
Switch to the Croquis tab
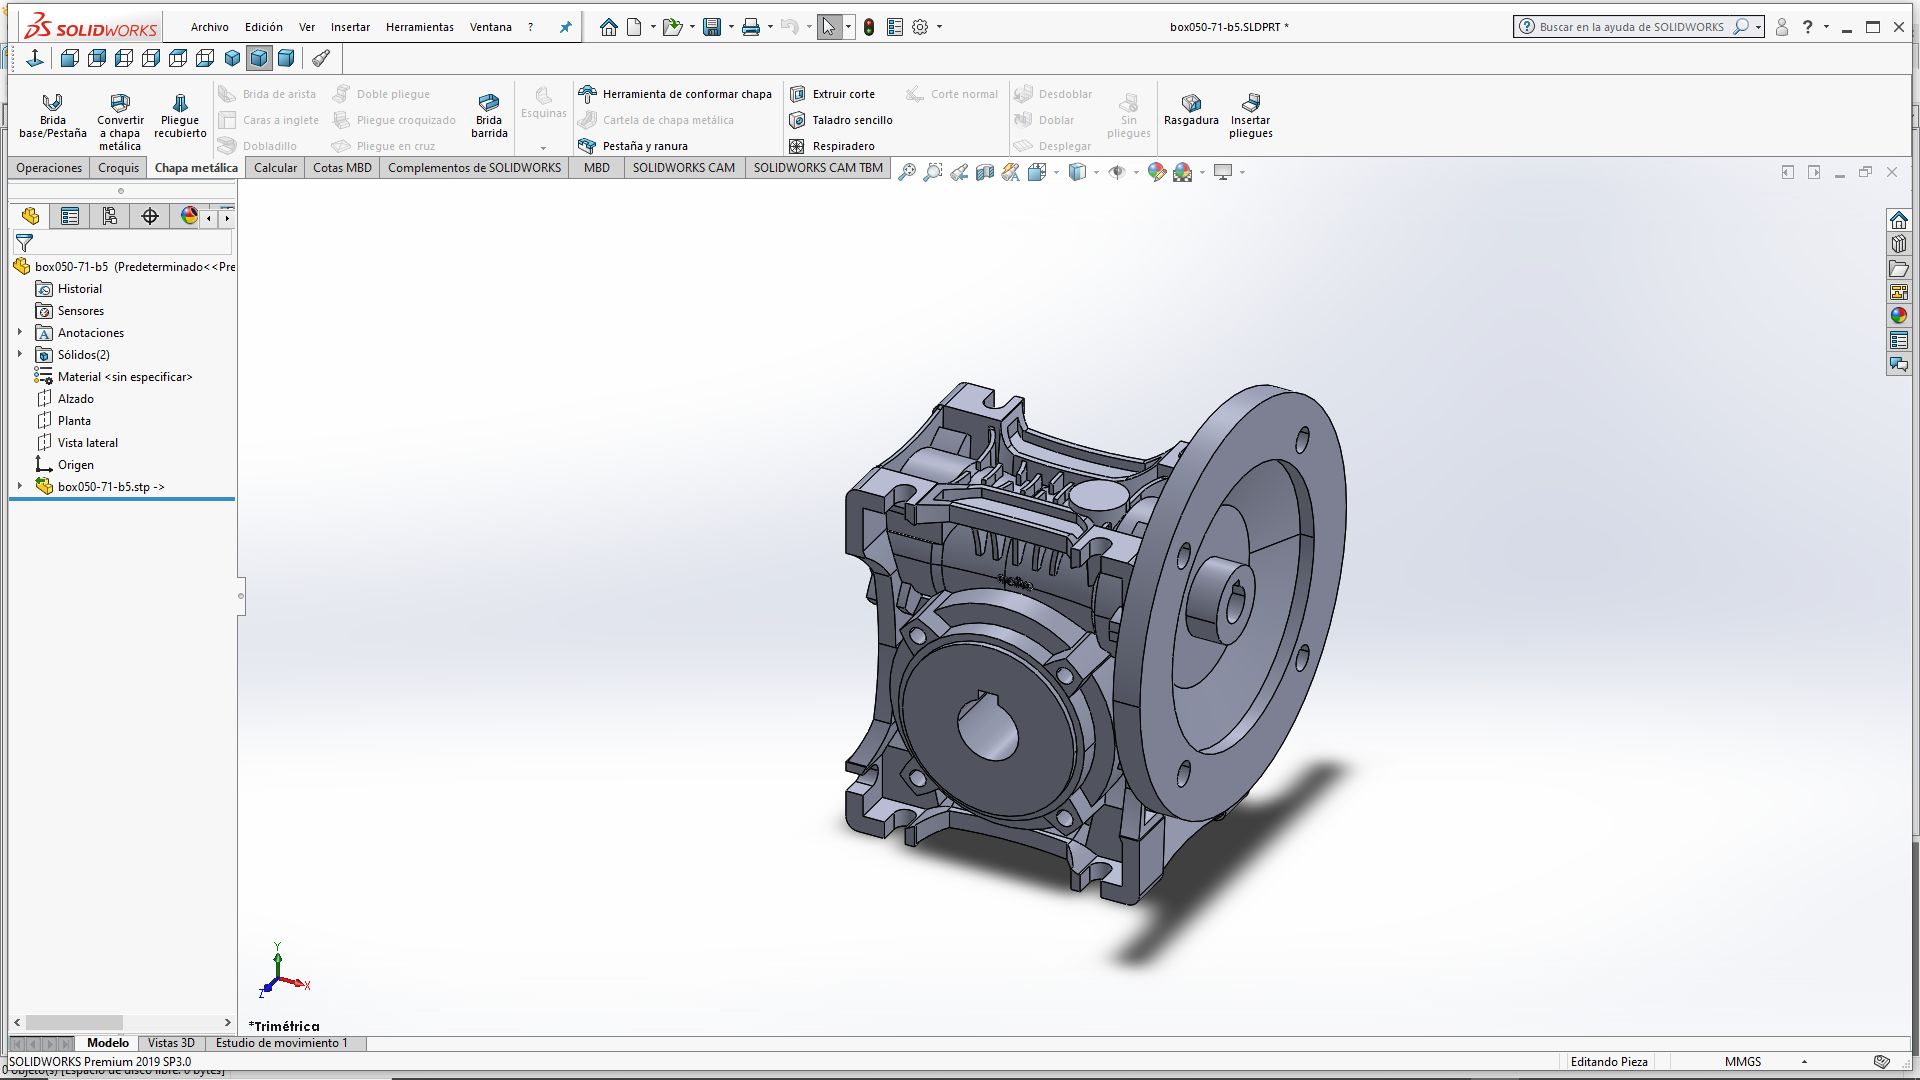click(x=118, y=167)
